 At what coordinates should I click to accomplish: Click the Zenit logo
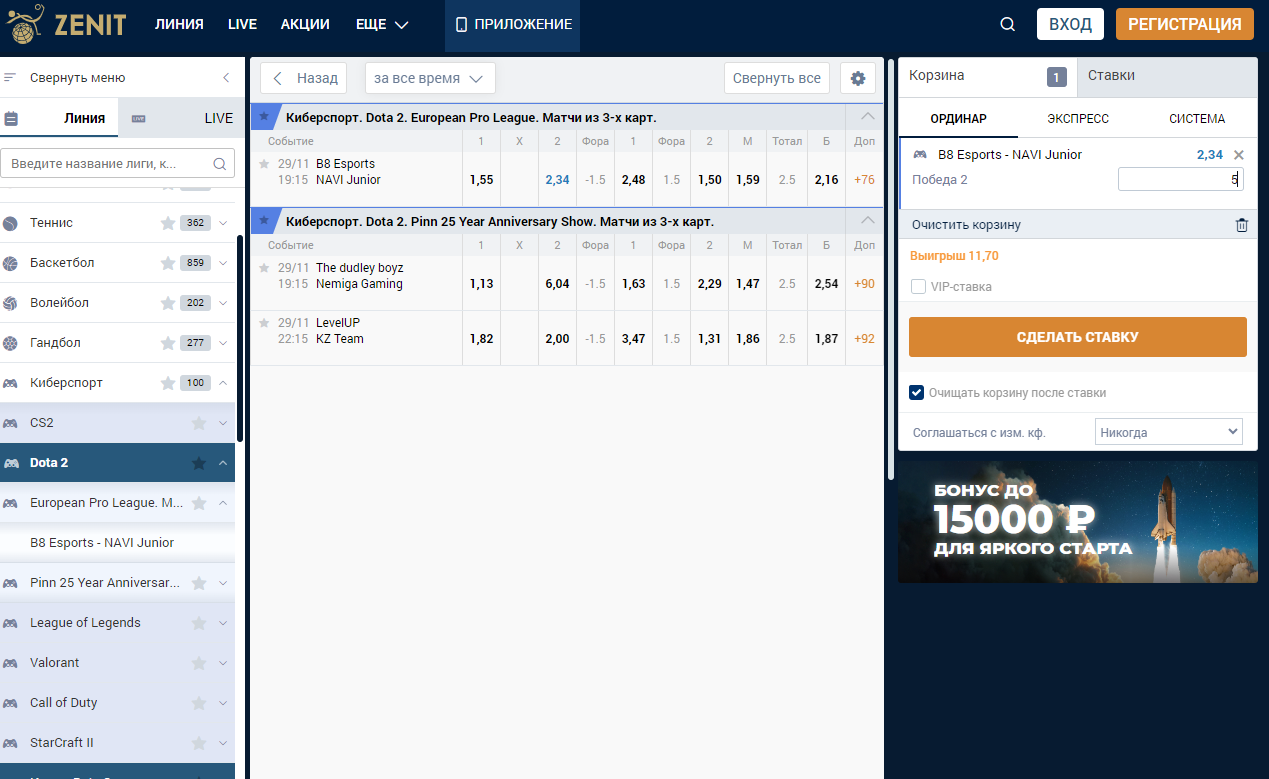tap(66, 24)
